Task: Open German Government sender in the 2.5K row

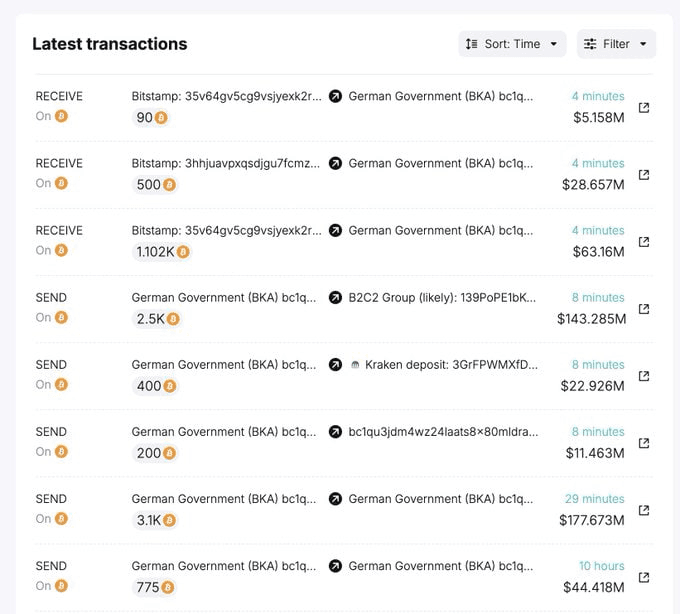Action: (x=224, y=297)
